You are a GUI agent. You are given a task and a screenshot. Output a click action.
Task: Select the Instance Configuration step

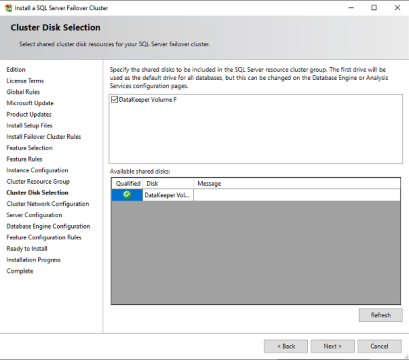[37, 170]
